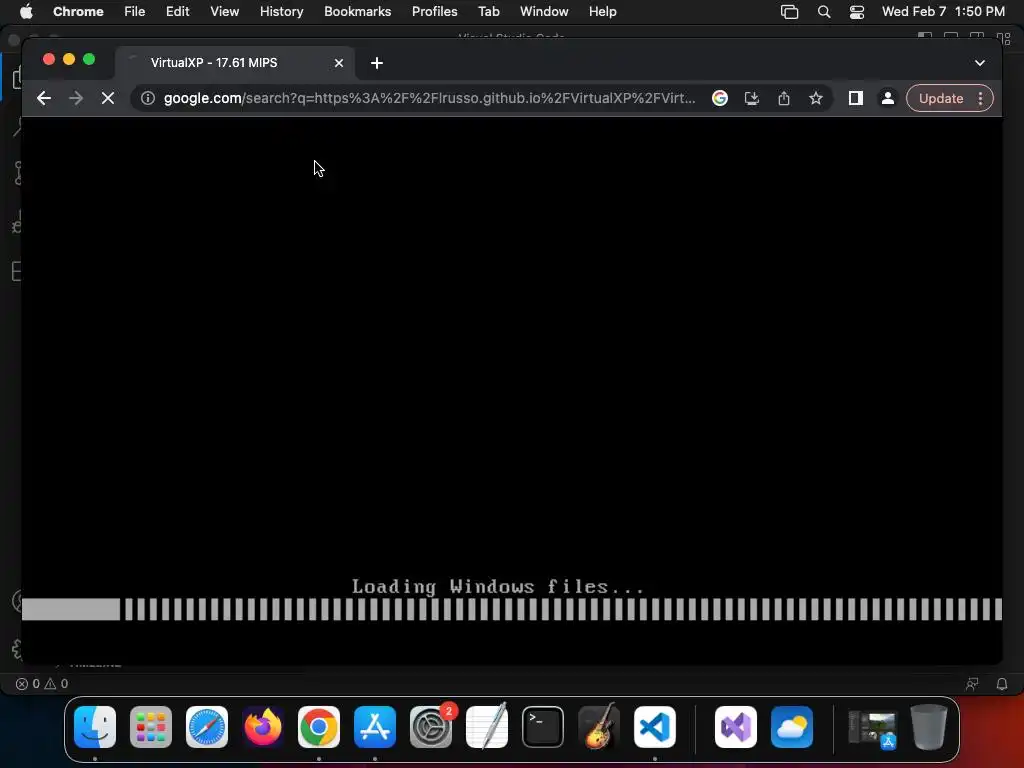This screenshot has width=1024, height=768.
Task: Click the Google icon in the address bar
Action: [720, 98]
